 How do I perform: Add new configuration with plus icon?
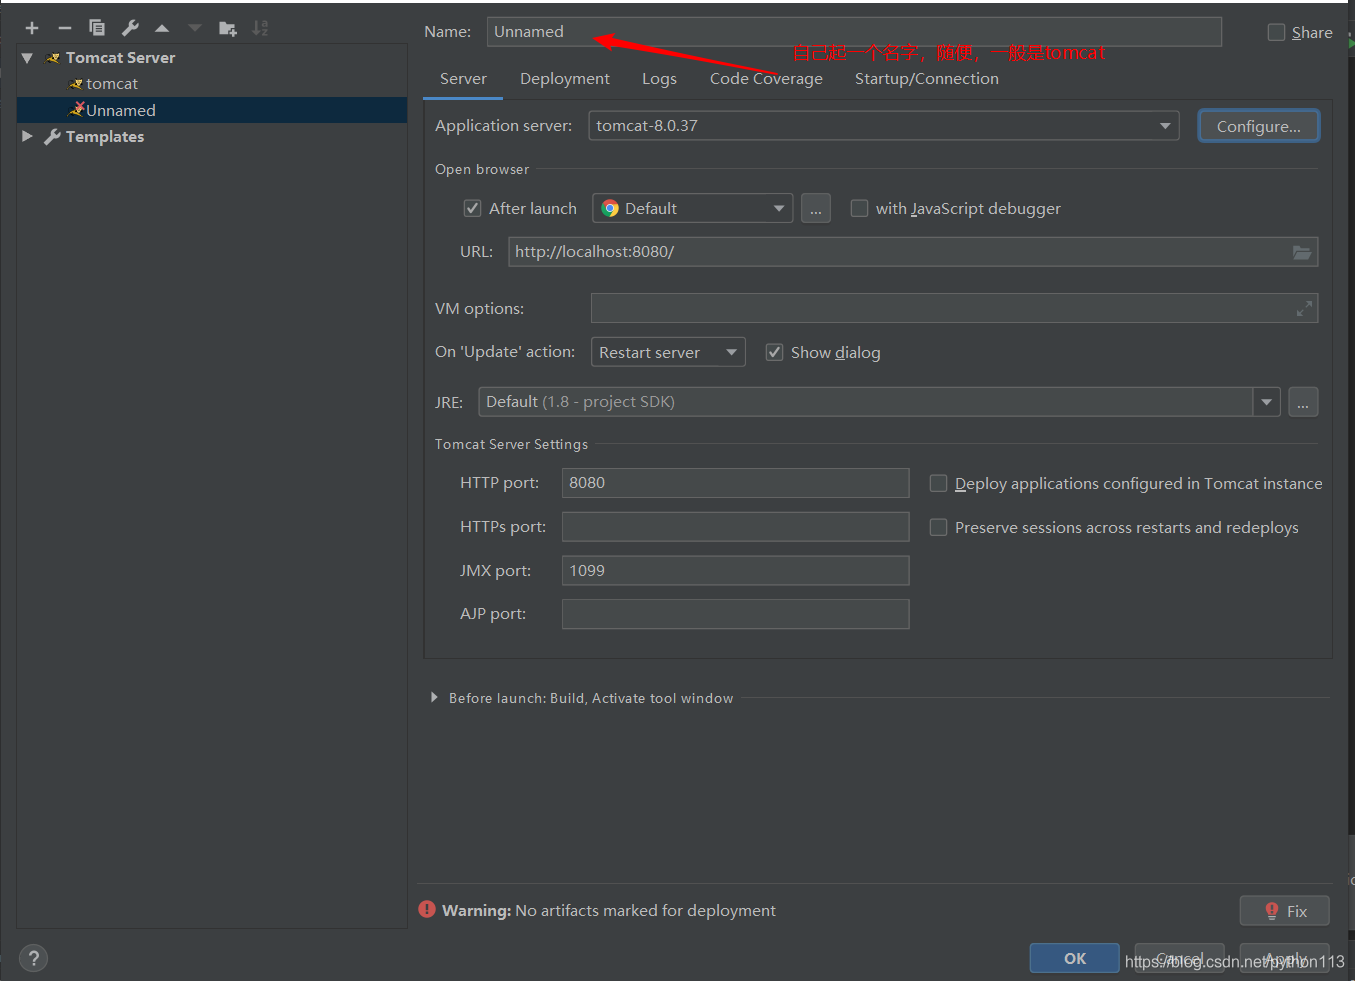pyautogui.click(x=32, y=28)
